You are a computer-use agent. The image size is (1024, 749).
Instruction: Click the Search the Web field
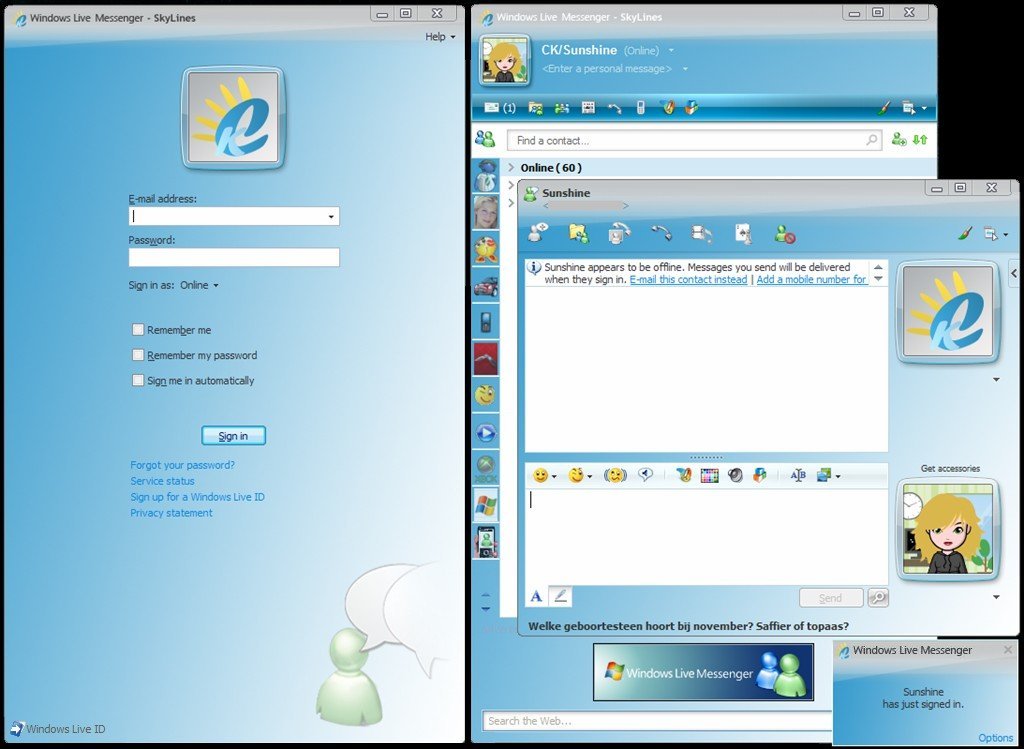pyautogui.click(x=657, y=721)
